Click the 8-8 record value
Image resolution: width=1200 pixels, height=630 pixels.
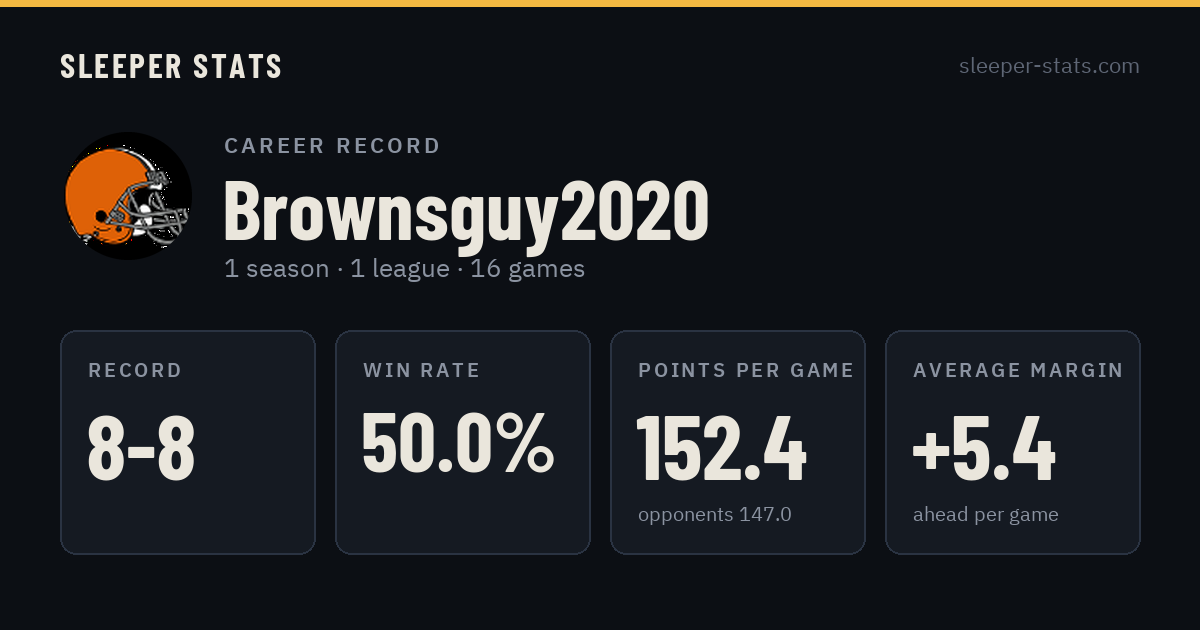point(142,448)
